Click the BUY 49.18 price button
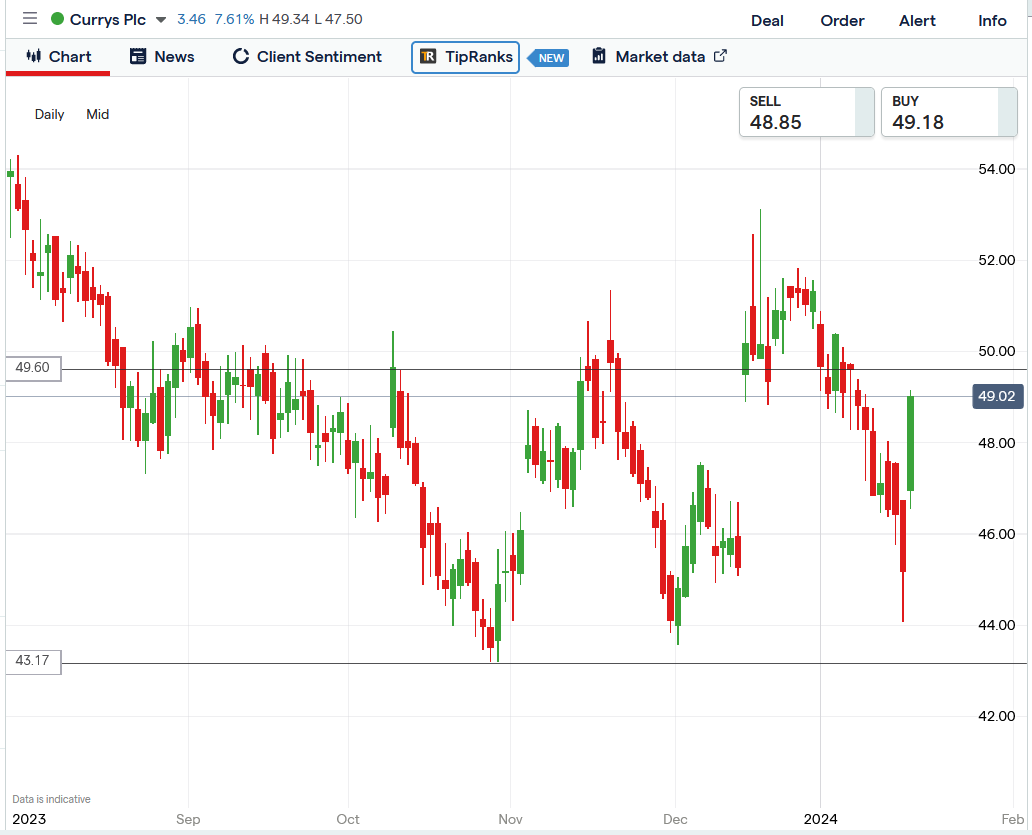Viewport: 1032px width, 835px height. pos(948,112)
